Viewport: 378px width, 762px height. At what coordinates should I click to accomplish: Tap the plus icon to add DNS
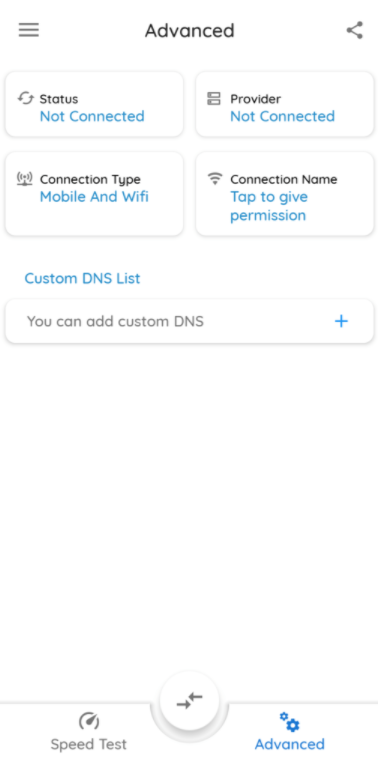coord(341,321)
